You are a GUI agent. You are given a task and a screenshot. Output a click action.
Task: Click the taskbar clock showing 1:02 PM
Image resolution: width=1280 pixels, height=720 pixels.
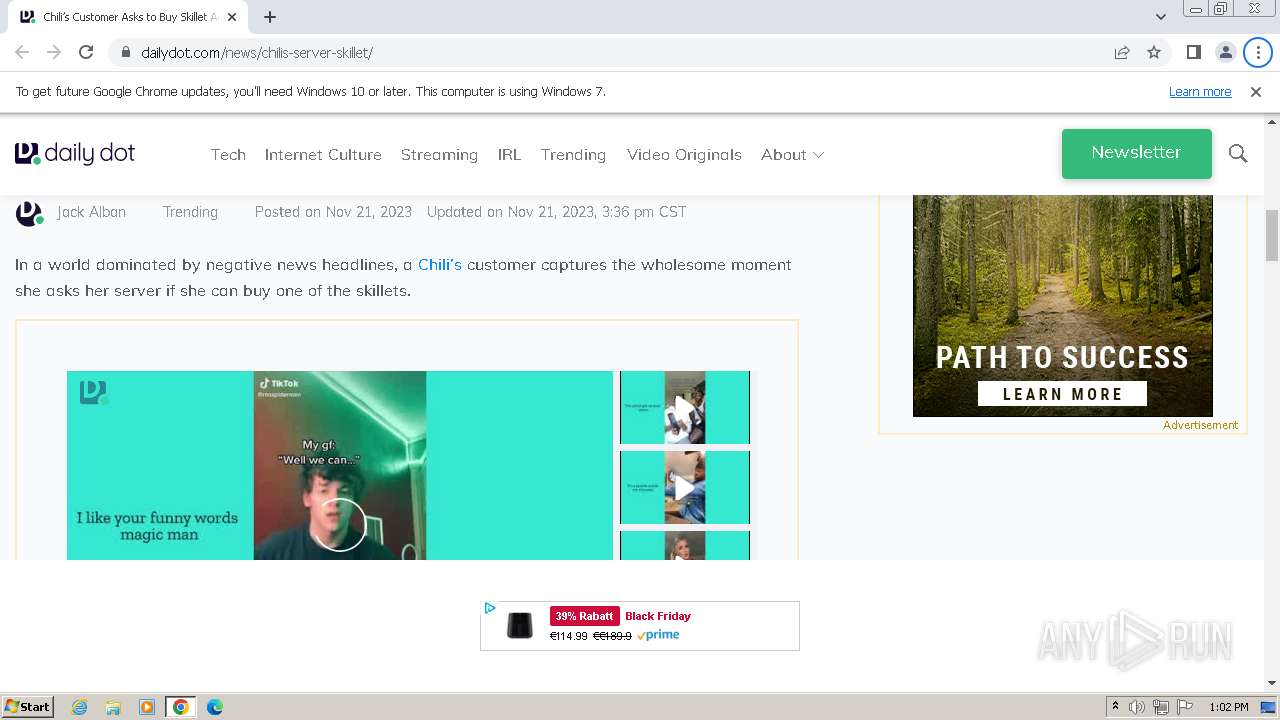1229,707
